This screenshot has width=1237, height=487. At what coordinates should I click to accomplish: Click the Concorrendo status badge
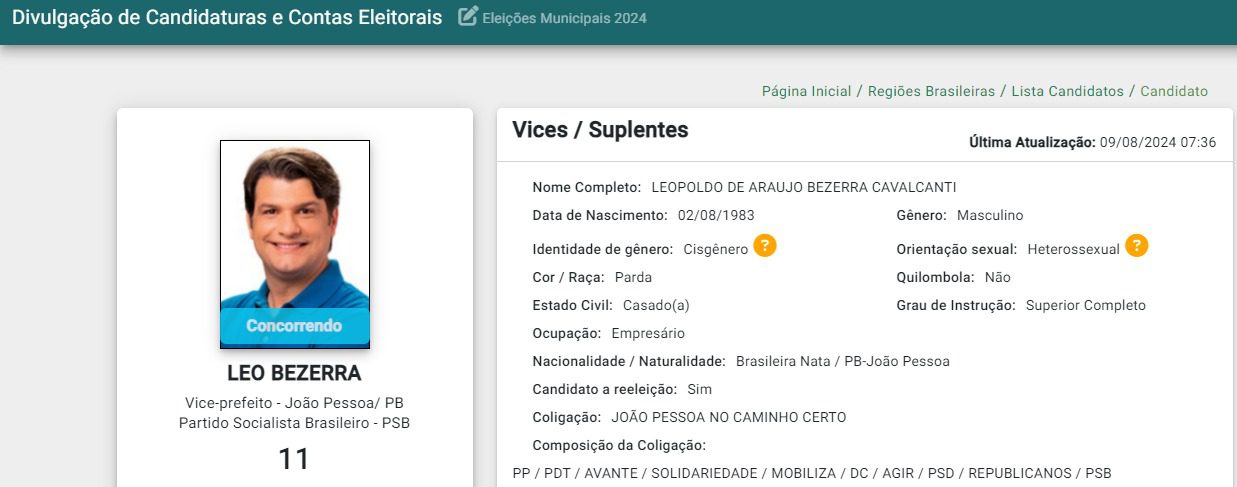click(294, 326)
